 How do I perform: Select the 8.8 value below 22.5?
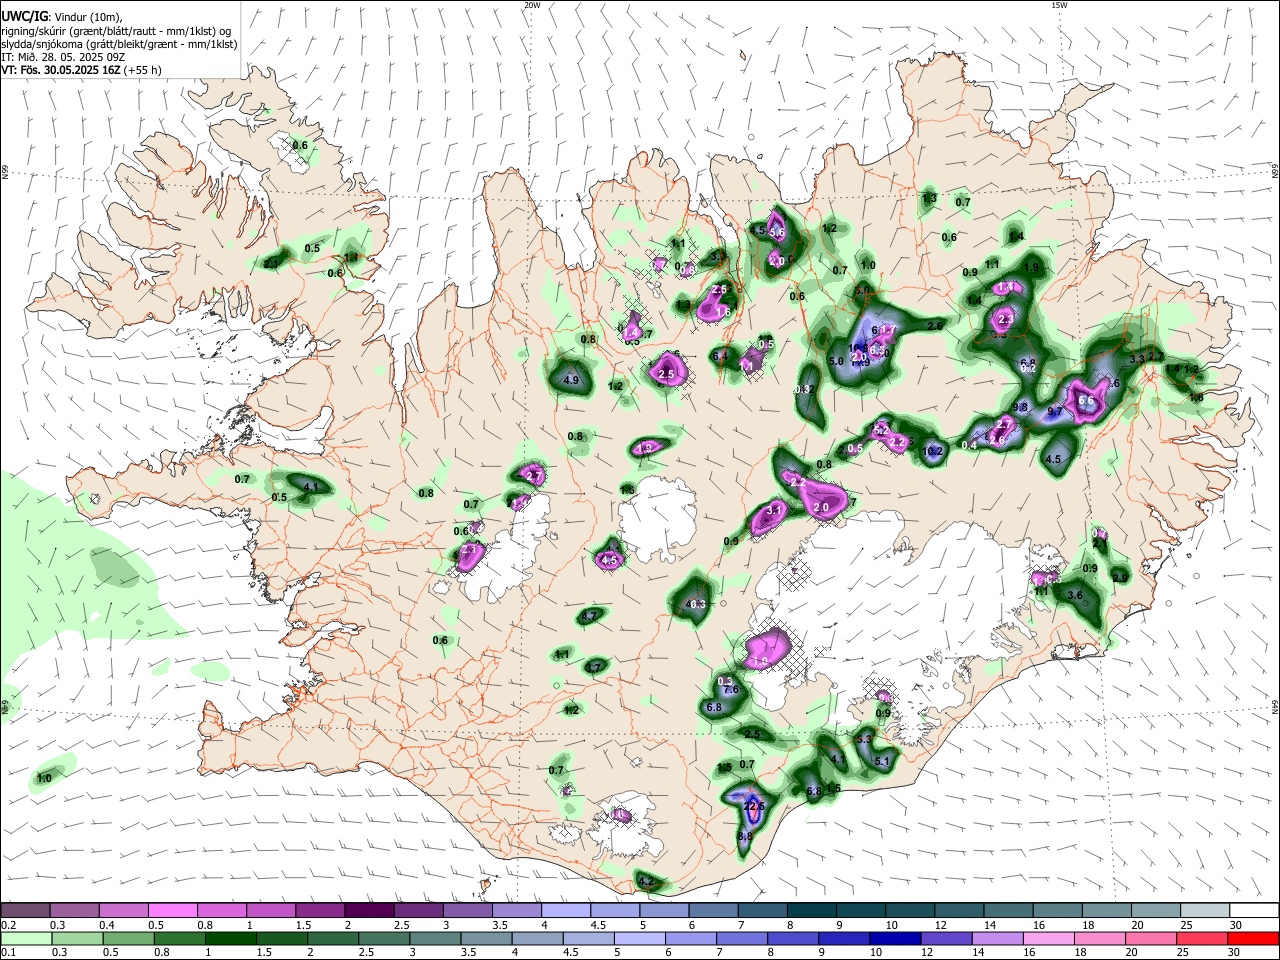click(745, 836)
